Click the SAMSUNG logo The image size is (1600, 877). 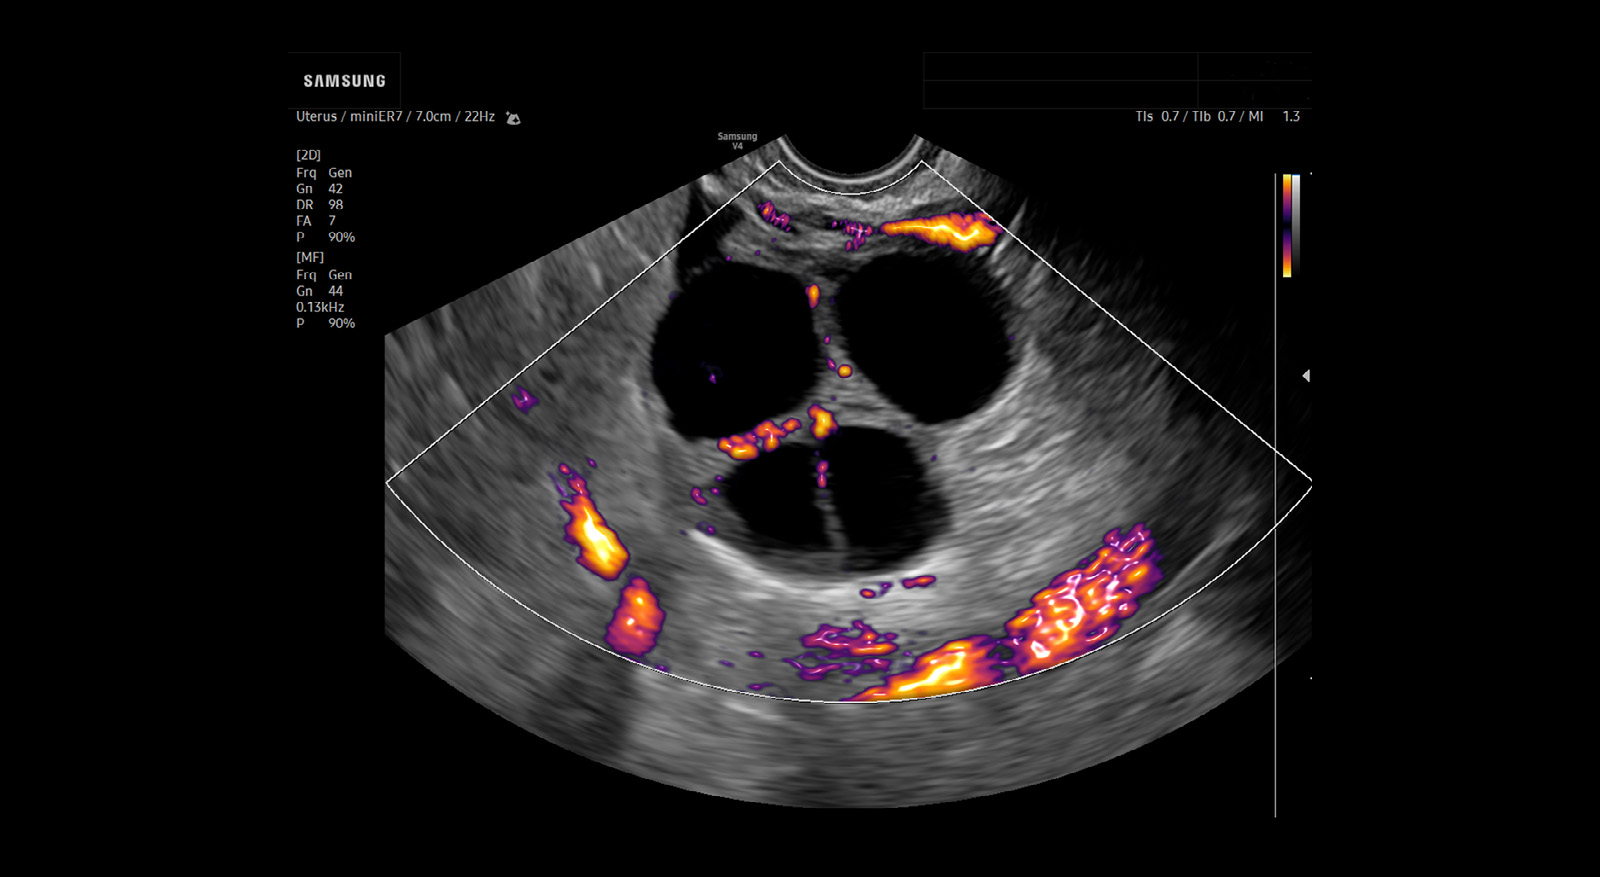[x=345, y=81]
